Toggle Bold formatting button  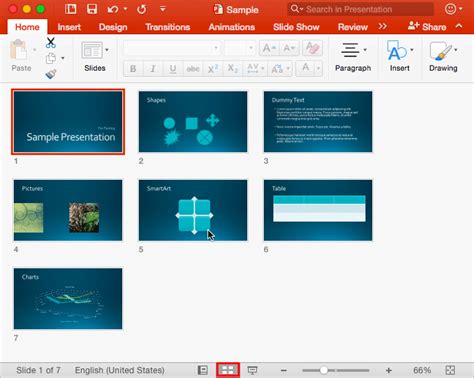pos(133,69)
